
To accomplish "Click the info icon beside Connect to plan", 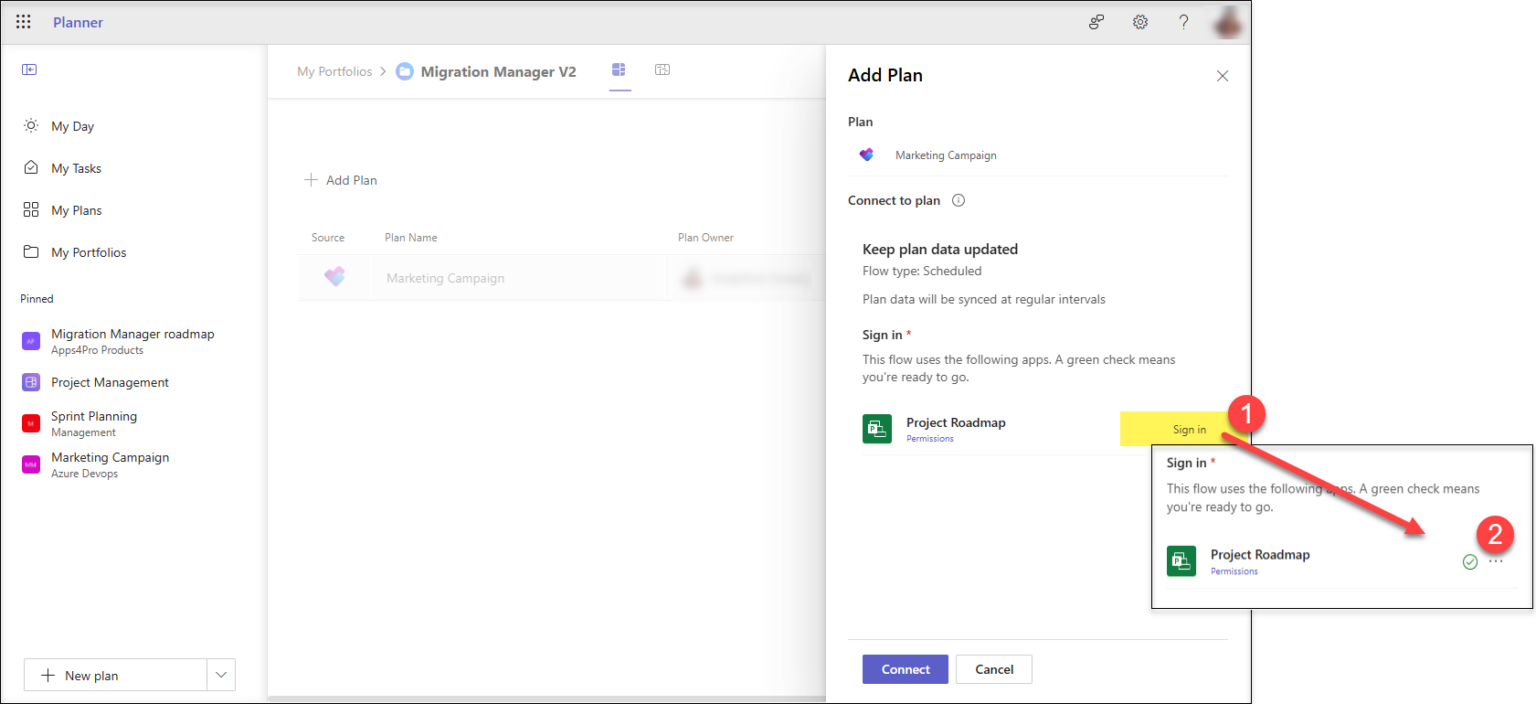I will [x=958, y=200].
